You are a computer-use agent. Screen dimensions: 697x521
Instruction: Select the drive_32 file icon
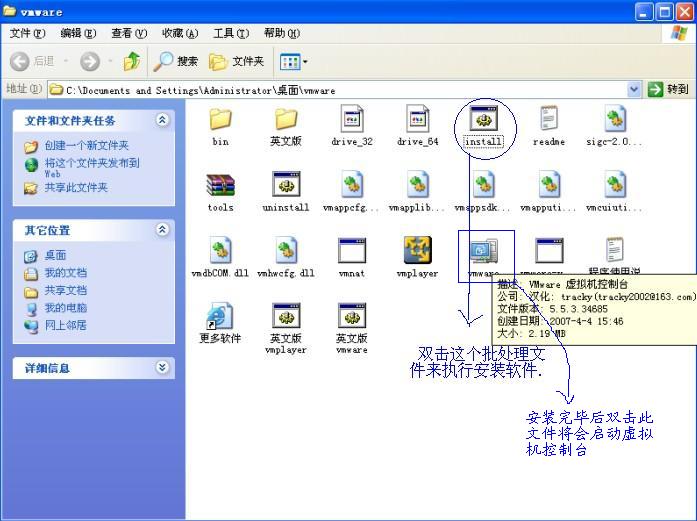351,121
